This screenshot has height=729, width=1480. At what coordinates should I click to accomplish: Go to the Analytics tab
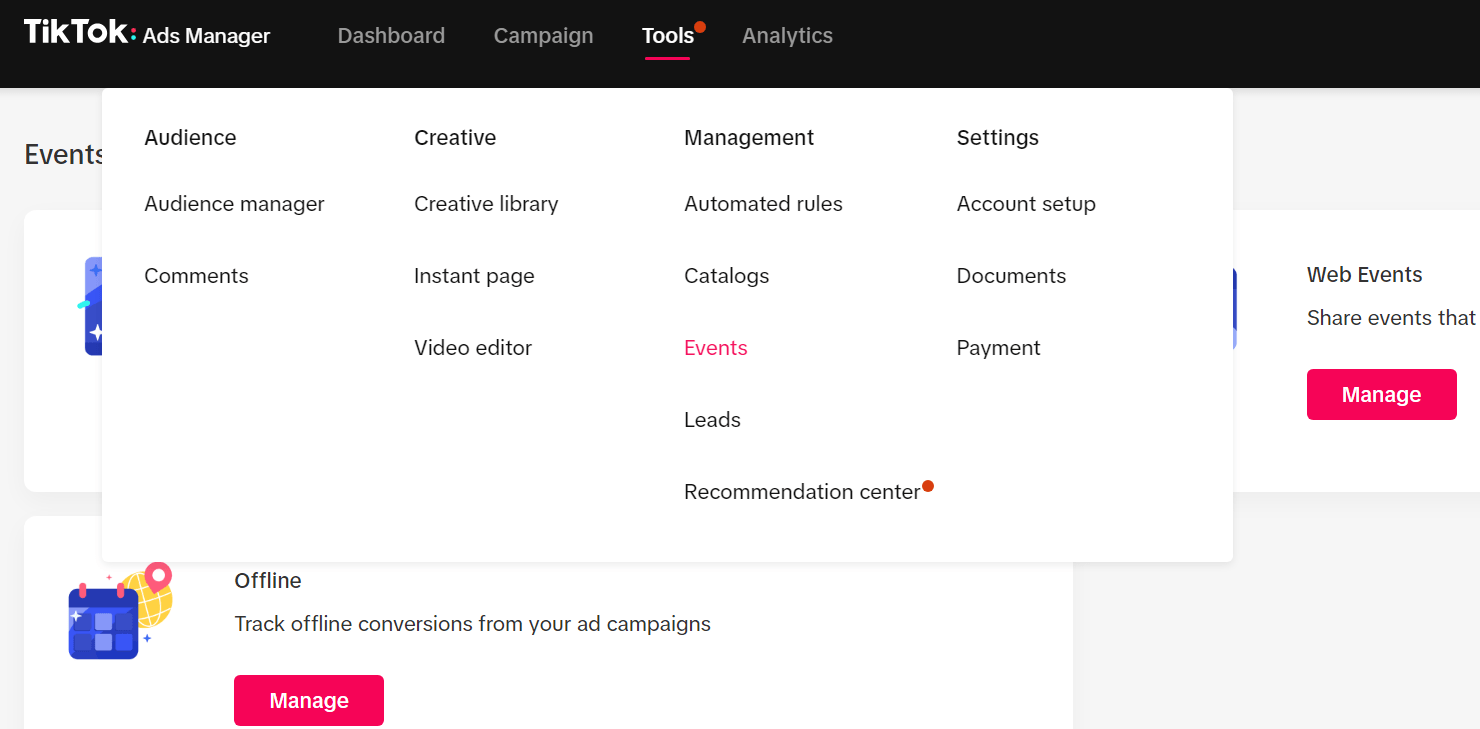click(x=787, y=36)
